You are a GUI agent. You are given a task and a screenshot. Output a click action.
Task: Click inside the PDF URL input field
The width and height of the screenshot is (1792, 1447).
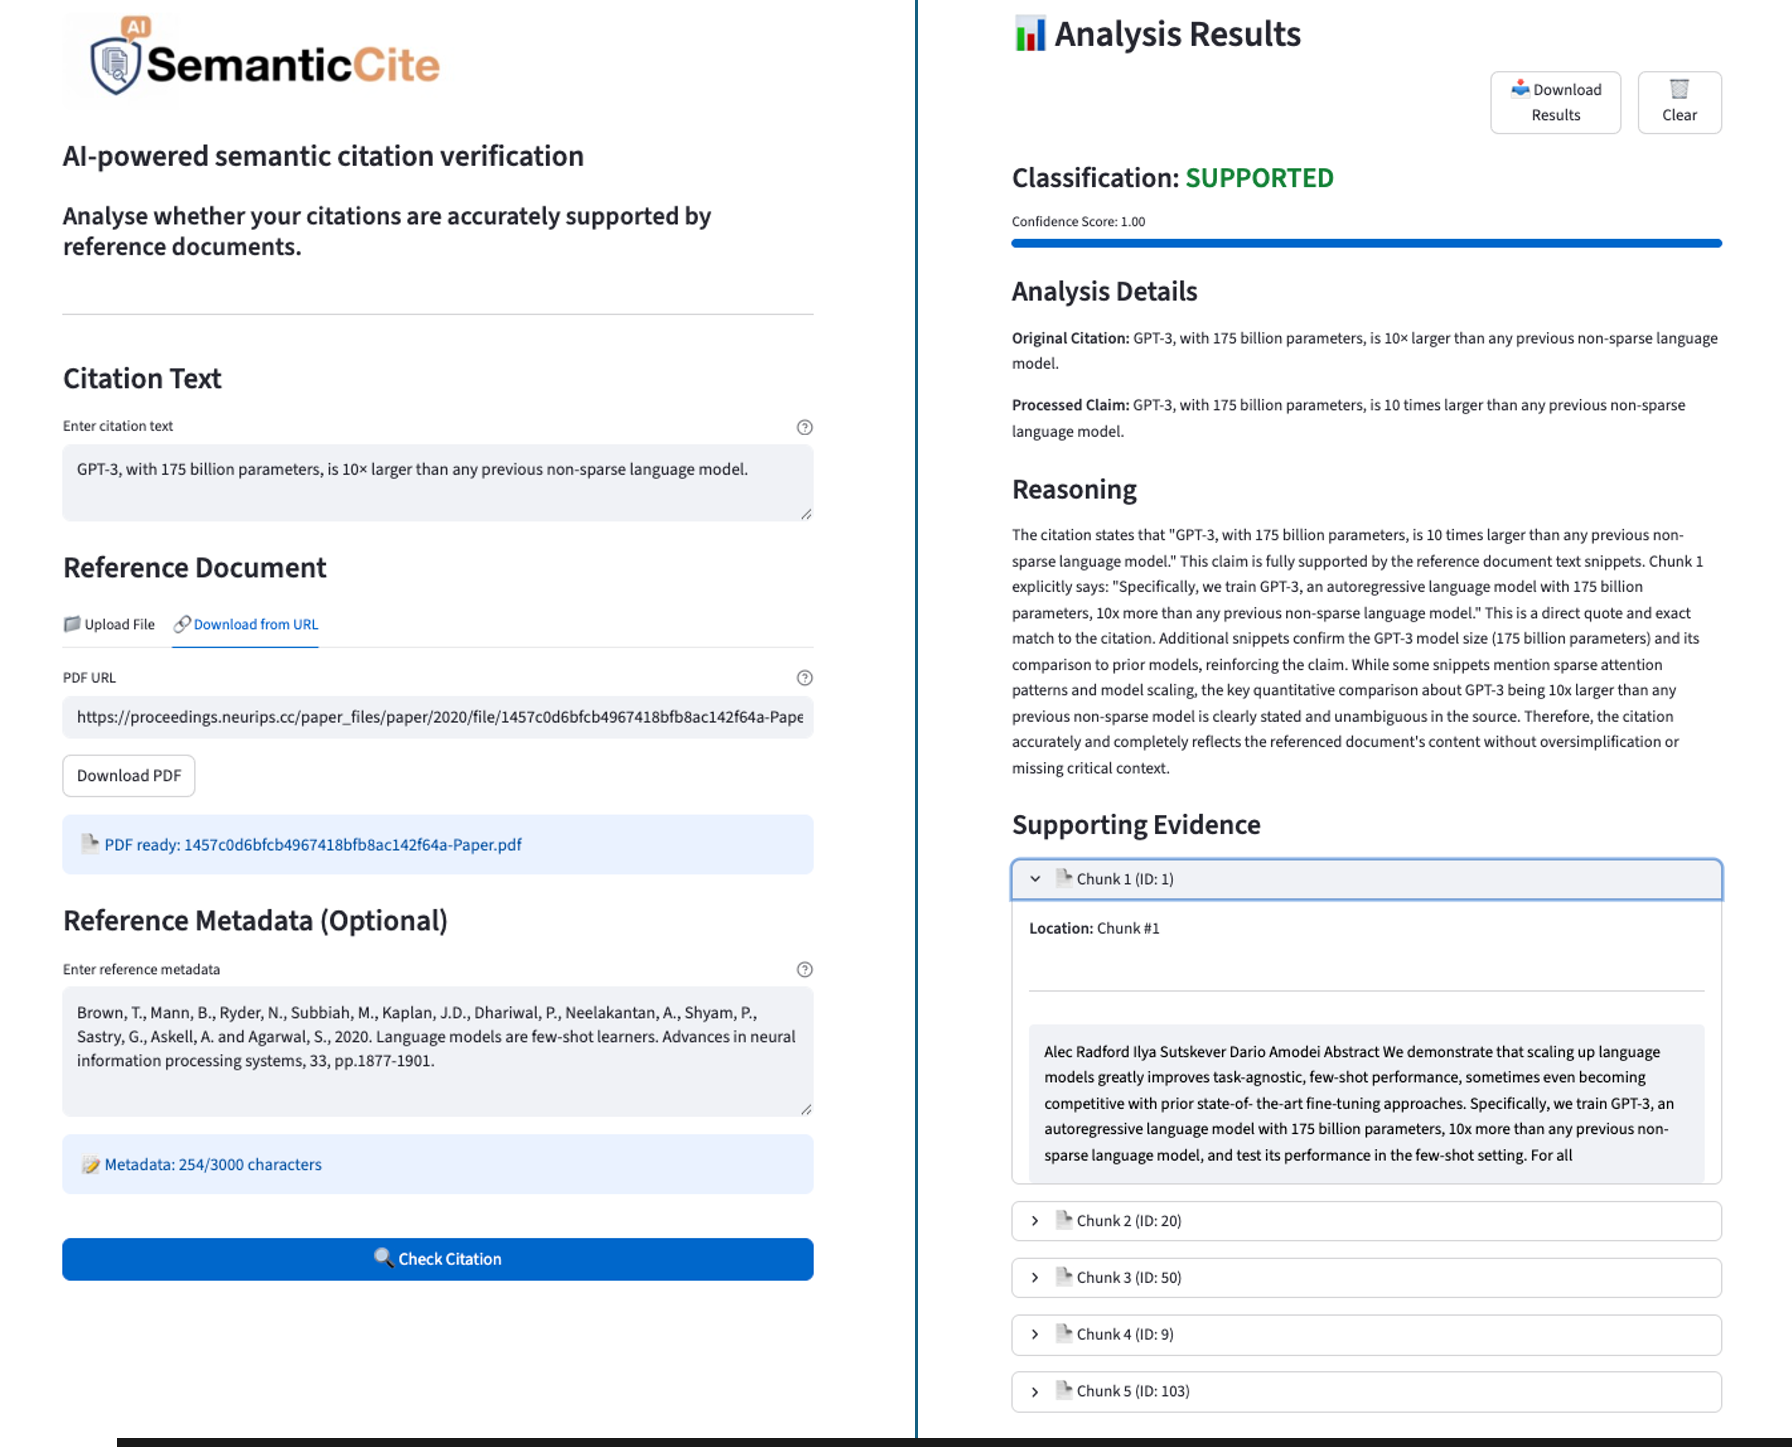437,717
